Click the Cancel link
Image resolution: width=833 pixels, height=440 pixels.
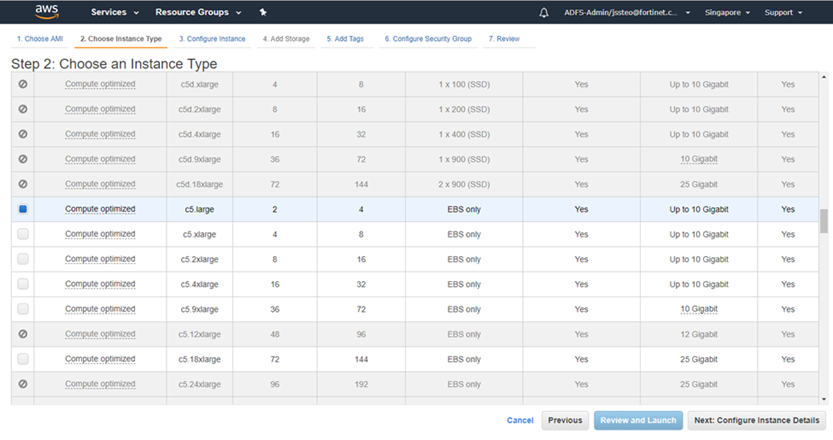[x=520, y=421]
